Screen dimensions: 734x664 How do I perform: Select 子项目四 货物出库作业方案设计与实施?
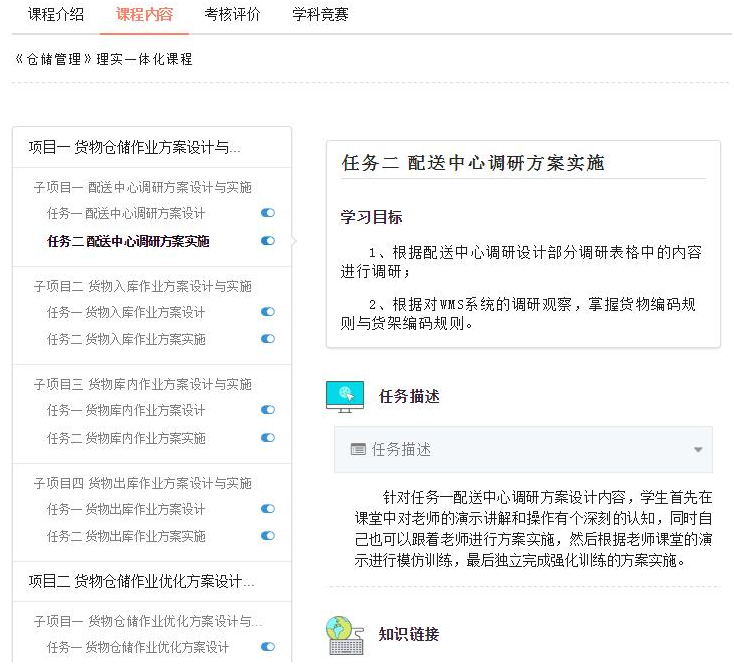pyautogui.click(x=143, y=483)
